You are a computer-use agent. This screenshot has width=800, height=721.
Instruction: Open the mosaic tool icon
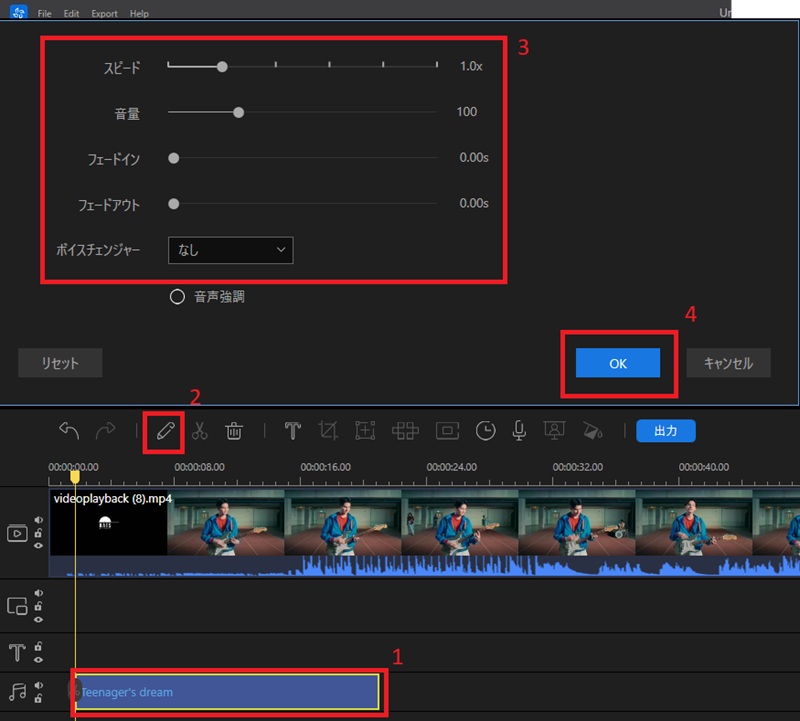405,431
